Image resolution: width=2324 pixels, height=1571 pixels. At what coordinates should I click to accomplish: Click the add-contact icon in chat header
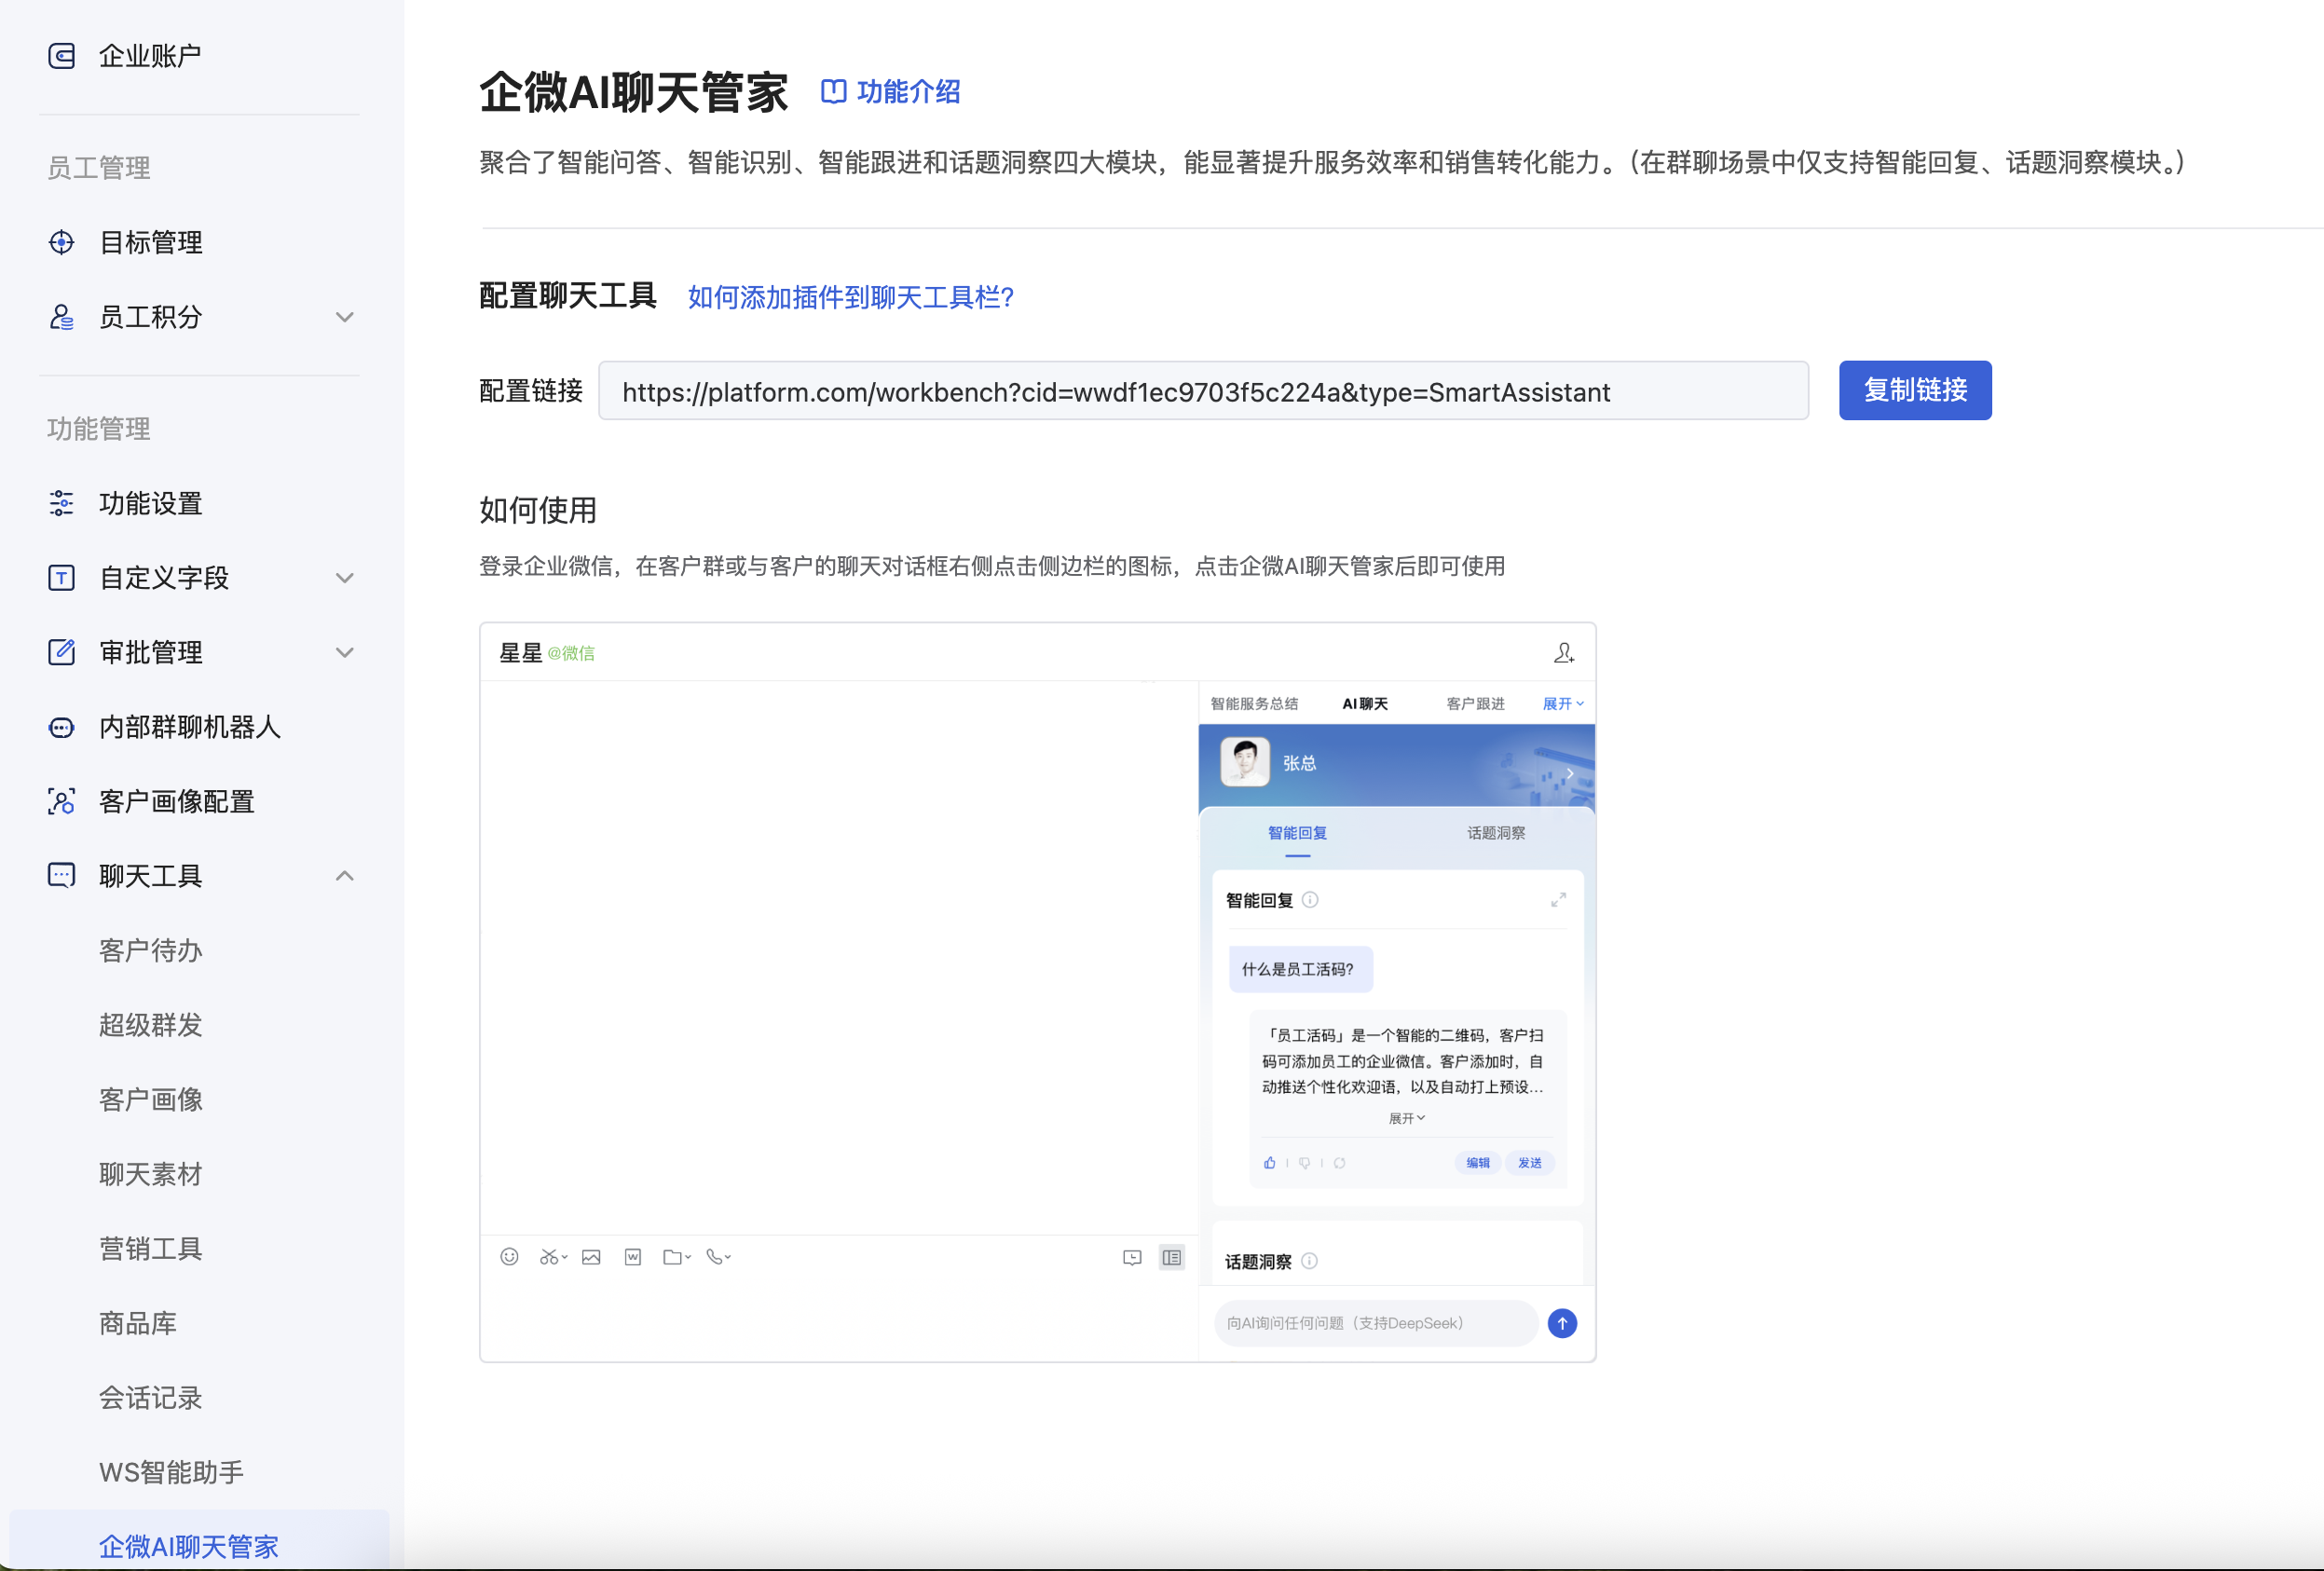[x=1564, y=653]
